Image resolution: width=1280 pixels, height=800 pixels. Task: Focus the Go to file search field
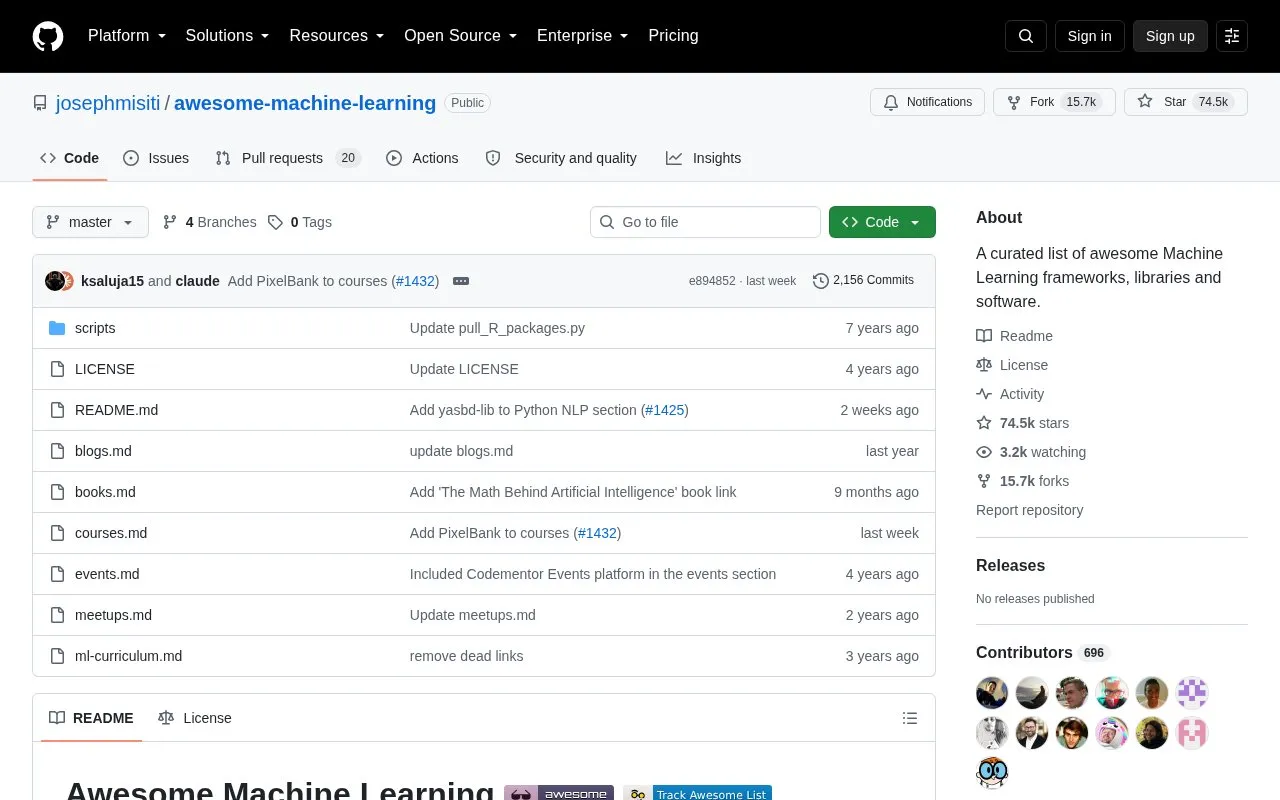point(705,222)
